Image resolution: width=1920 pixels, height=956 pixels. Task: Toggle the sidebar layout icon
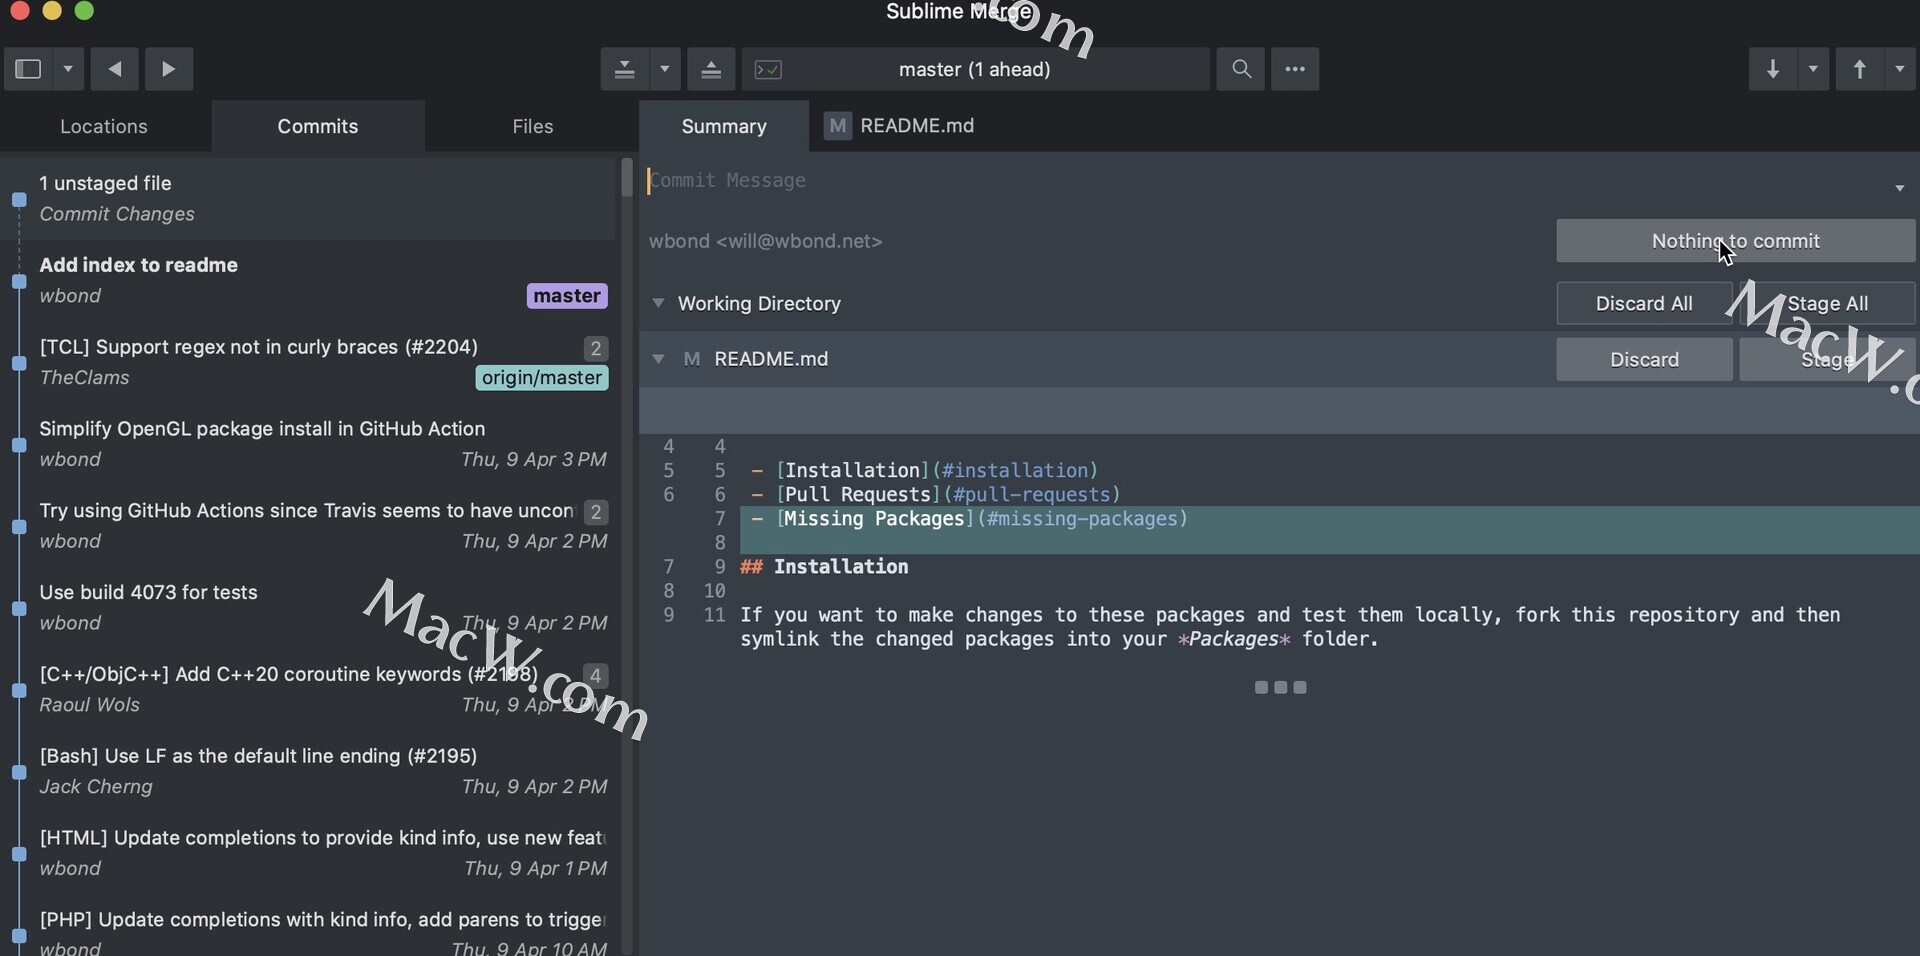pos(28,69)
